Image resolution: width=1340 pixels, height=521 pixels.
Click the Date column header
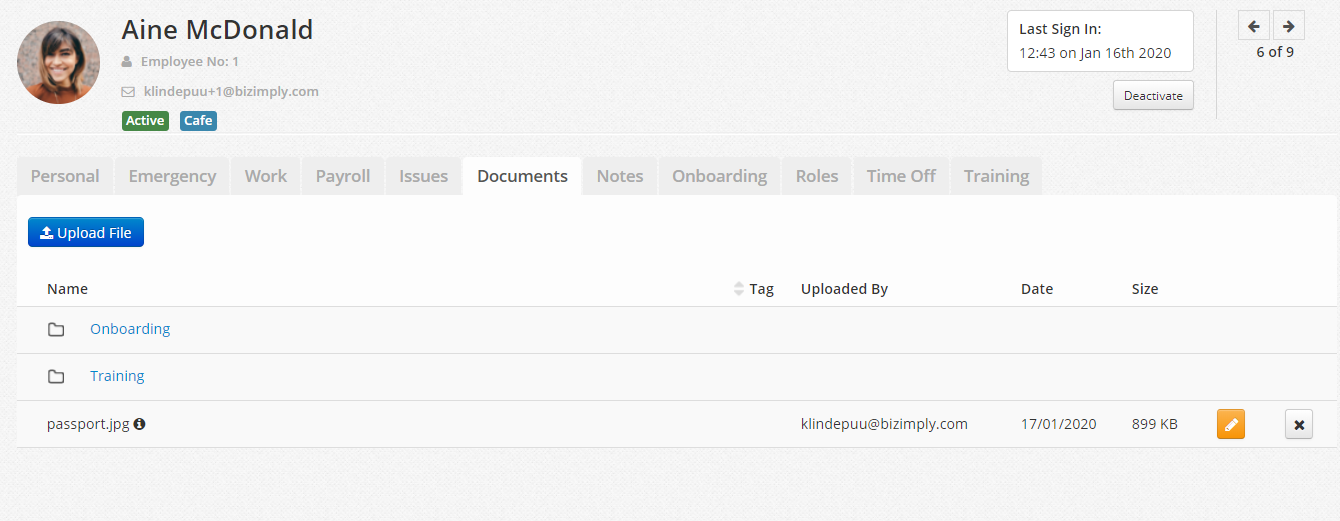pyautogui.click(x=1037, y=289)
